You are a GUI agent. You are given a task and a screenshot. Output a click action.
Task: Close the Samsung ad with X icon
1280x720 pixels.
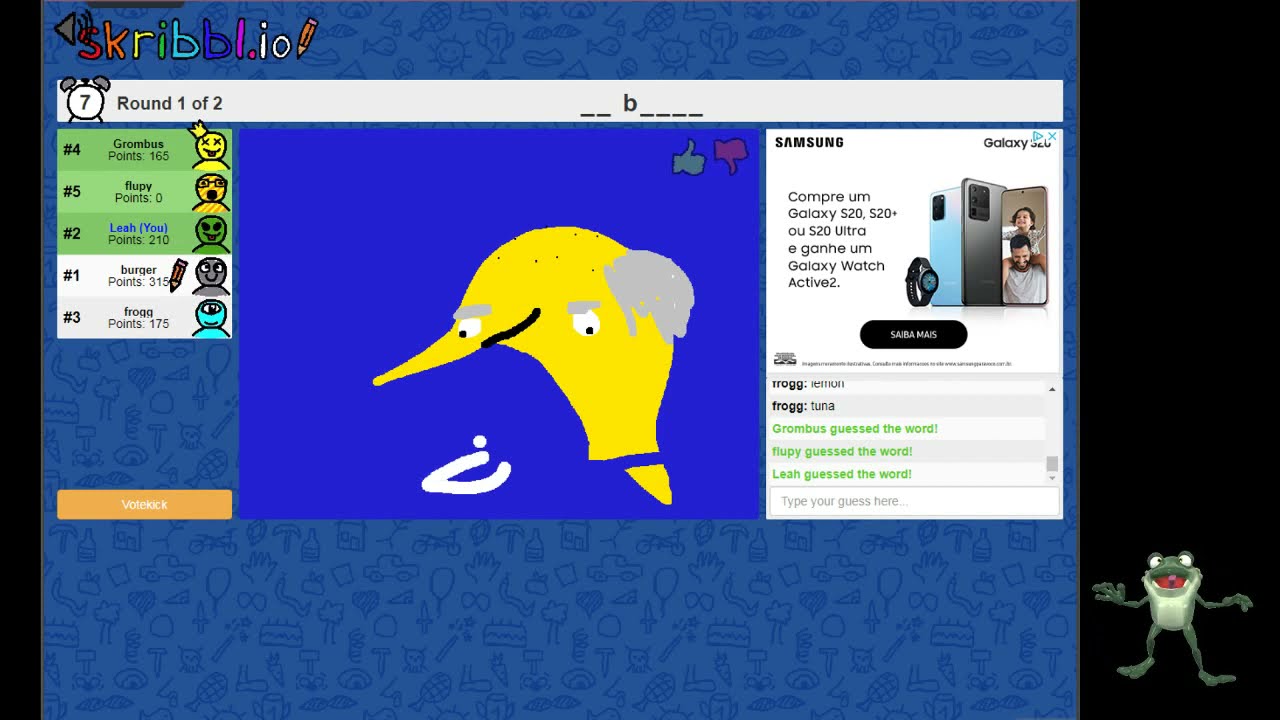tap(1052, 136)
